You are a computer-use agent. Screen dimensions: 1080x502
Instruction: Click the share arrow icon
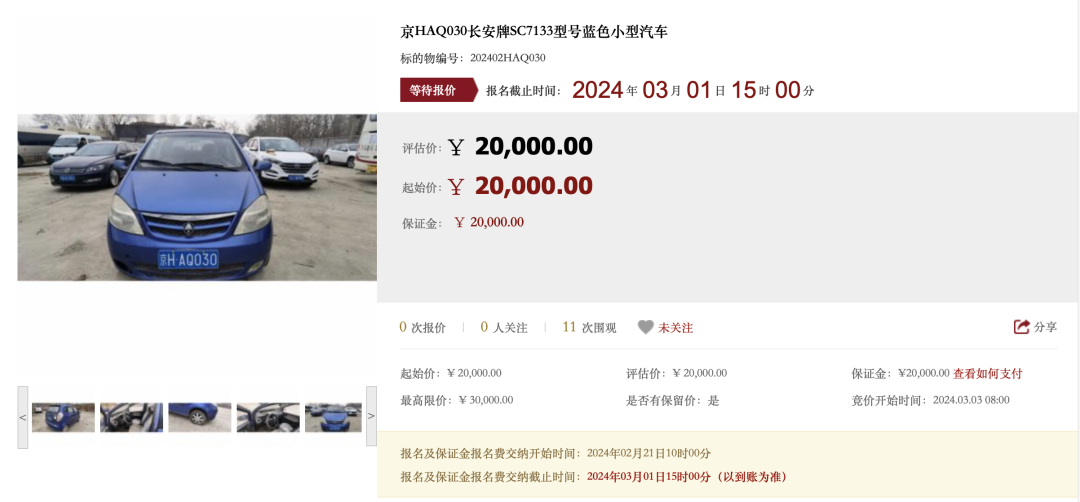[1021, 327]
